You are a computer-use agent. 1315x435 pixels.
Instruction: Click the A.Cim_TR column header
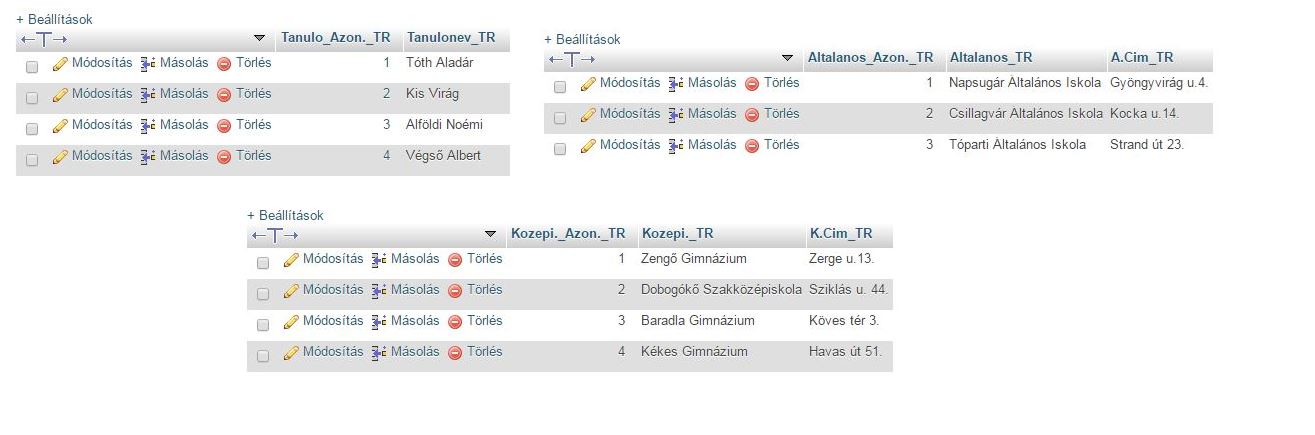point(1141,57)
